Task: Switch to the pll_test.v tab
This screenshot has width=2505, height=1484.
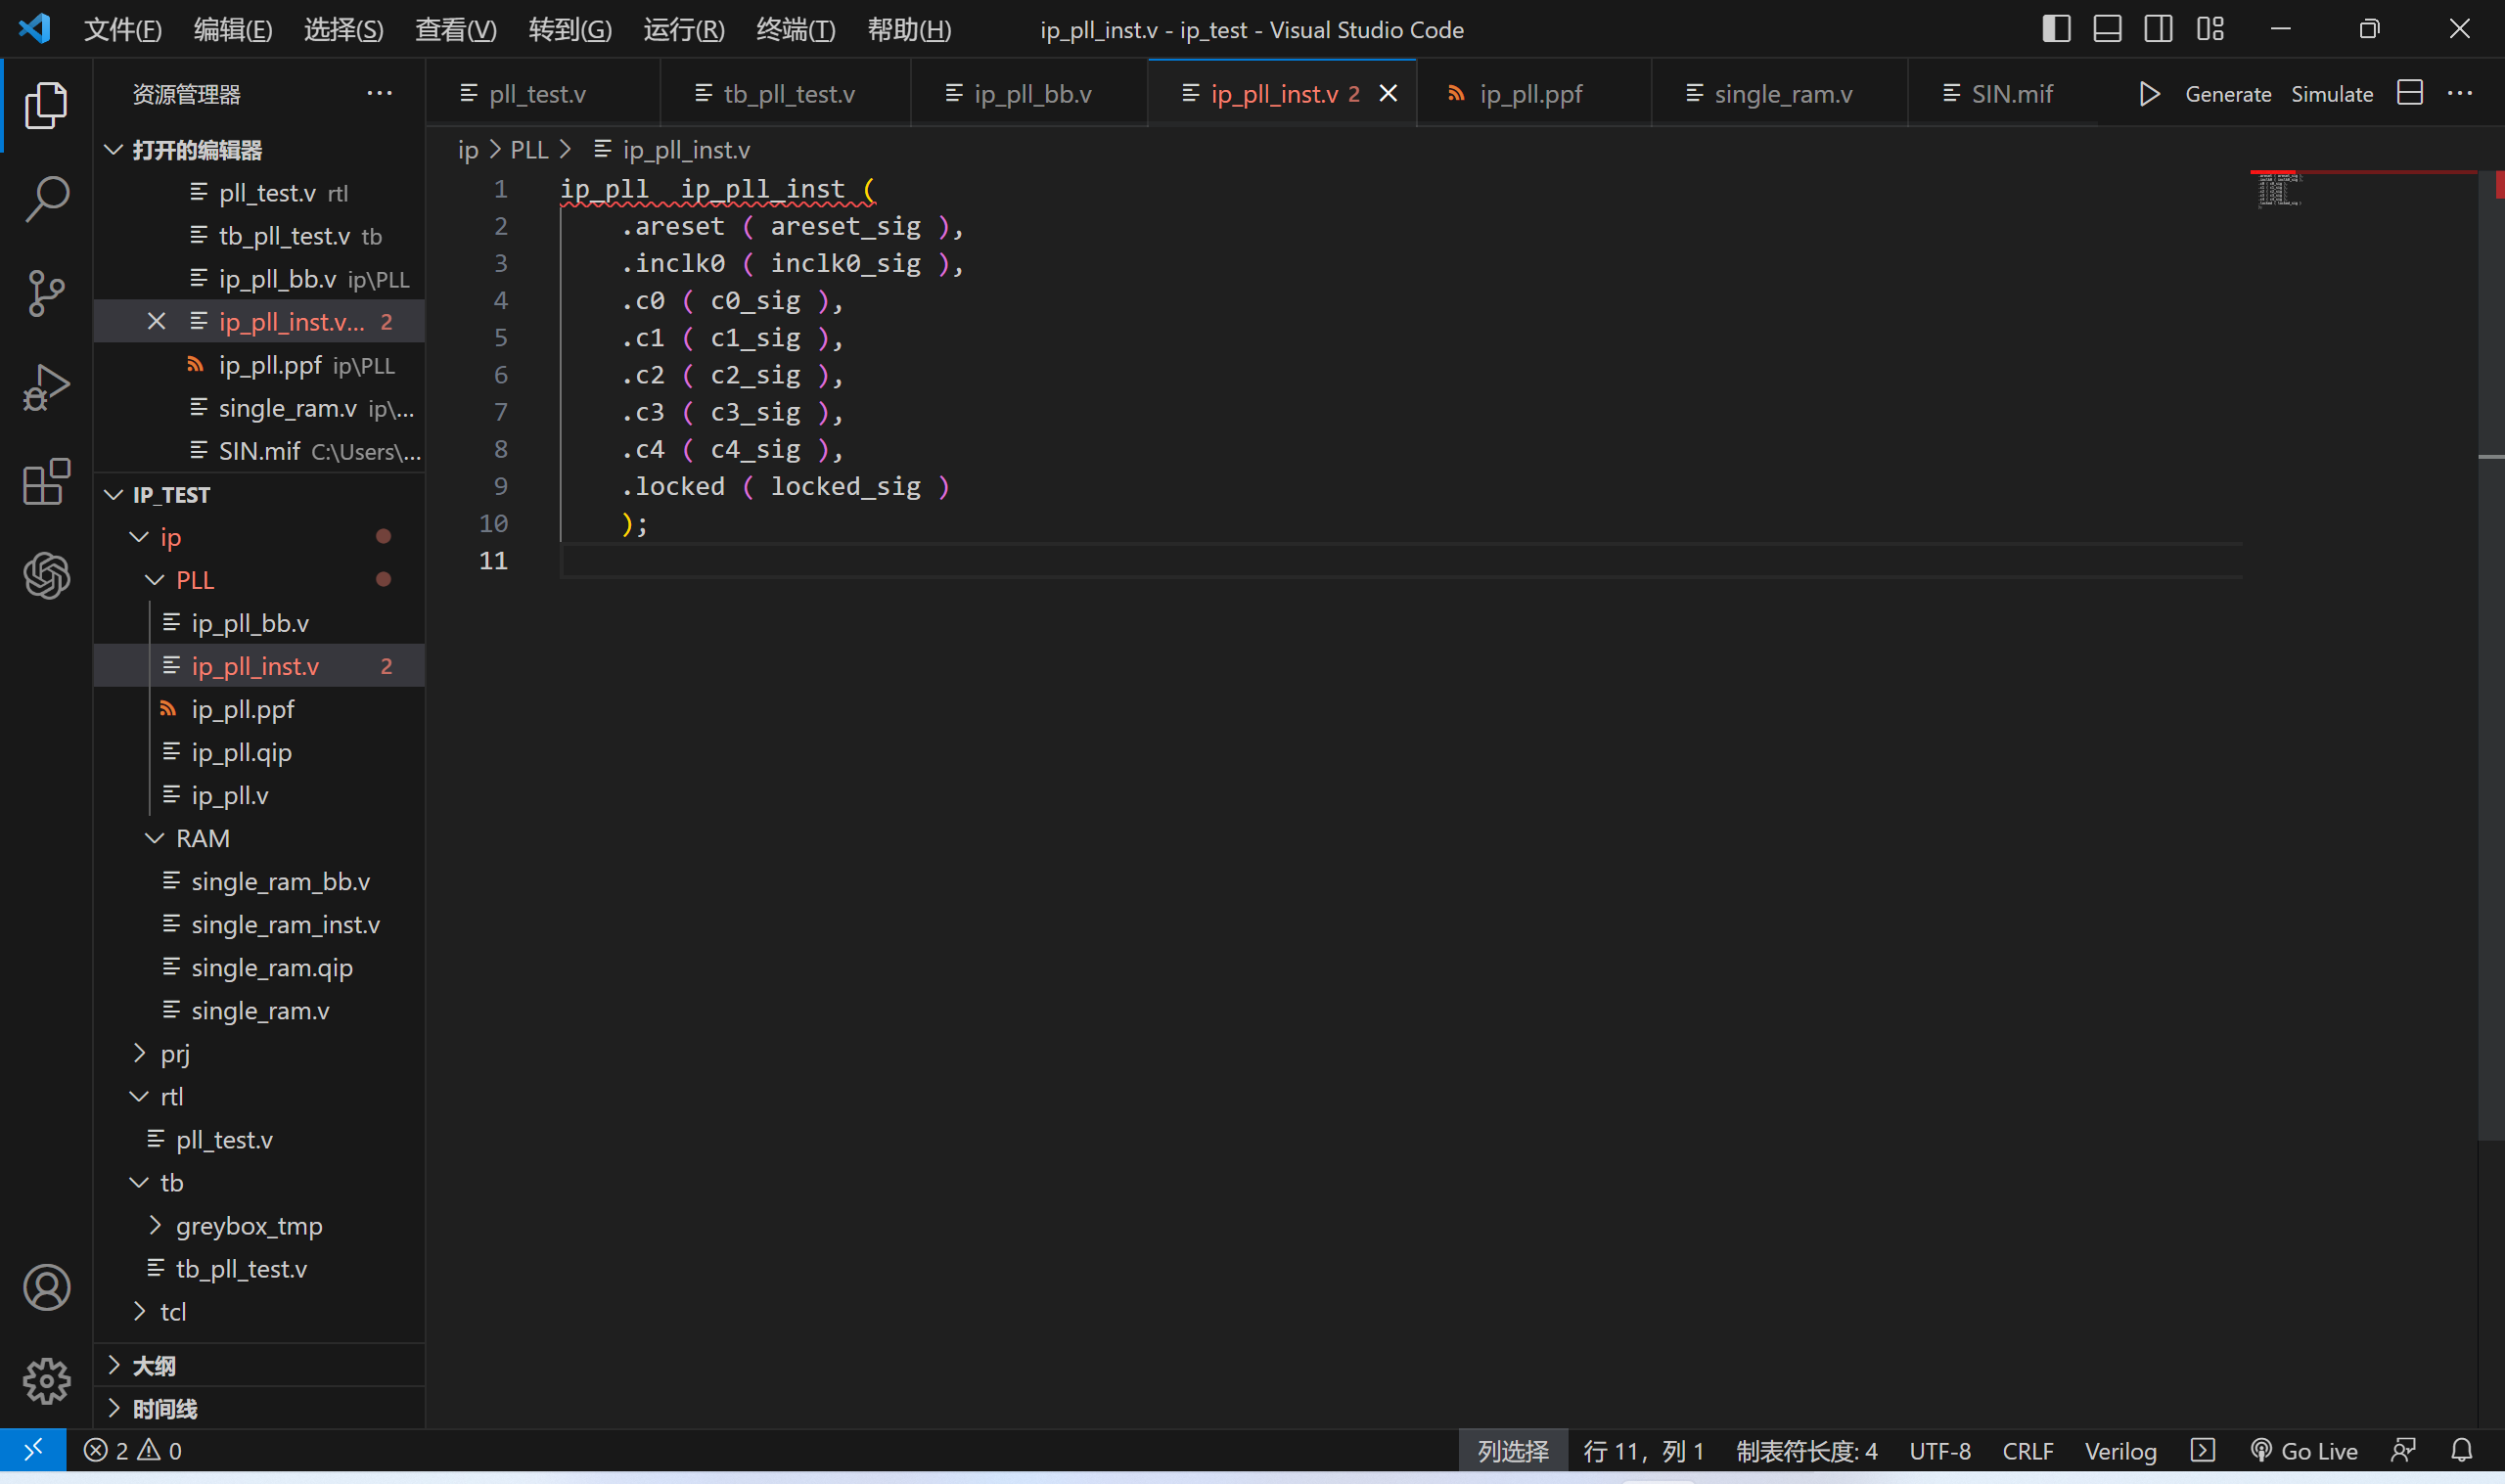Action: (x=543, y=94)
